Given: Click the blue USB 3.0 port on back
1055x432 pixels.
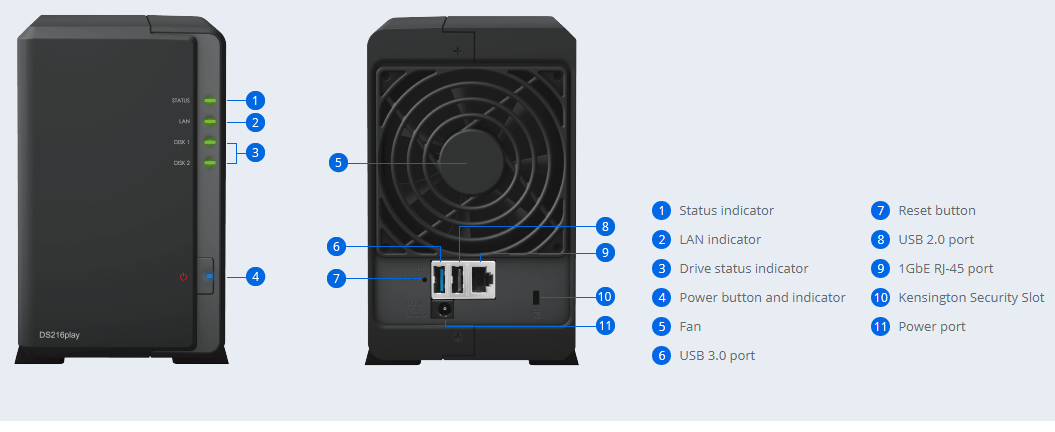Looking at the screenshot, I should coord(441,278).
